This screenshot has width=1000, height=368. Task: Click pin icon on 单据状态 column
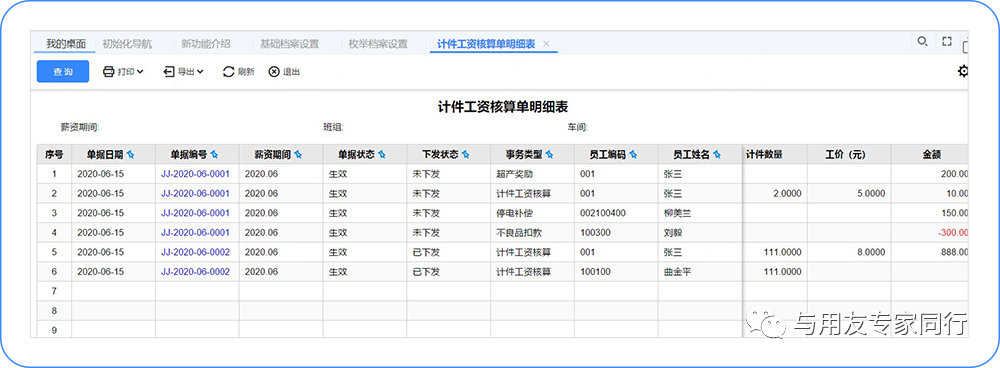[382, 154]
